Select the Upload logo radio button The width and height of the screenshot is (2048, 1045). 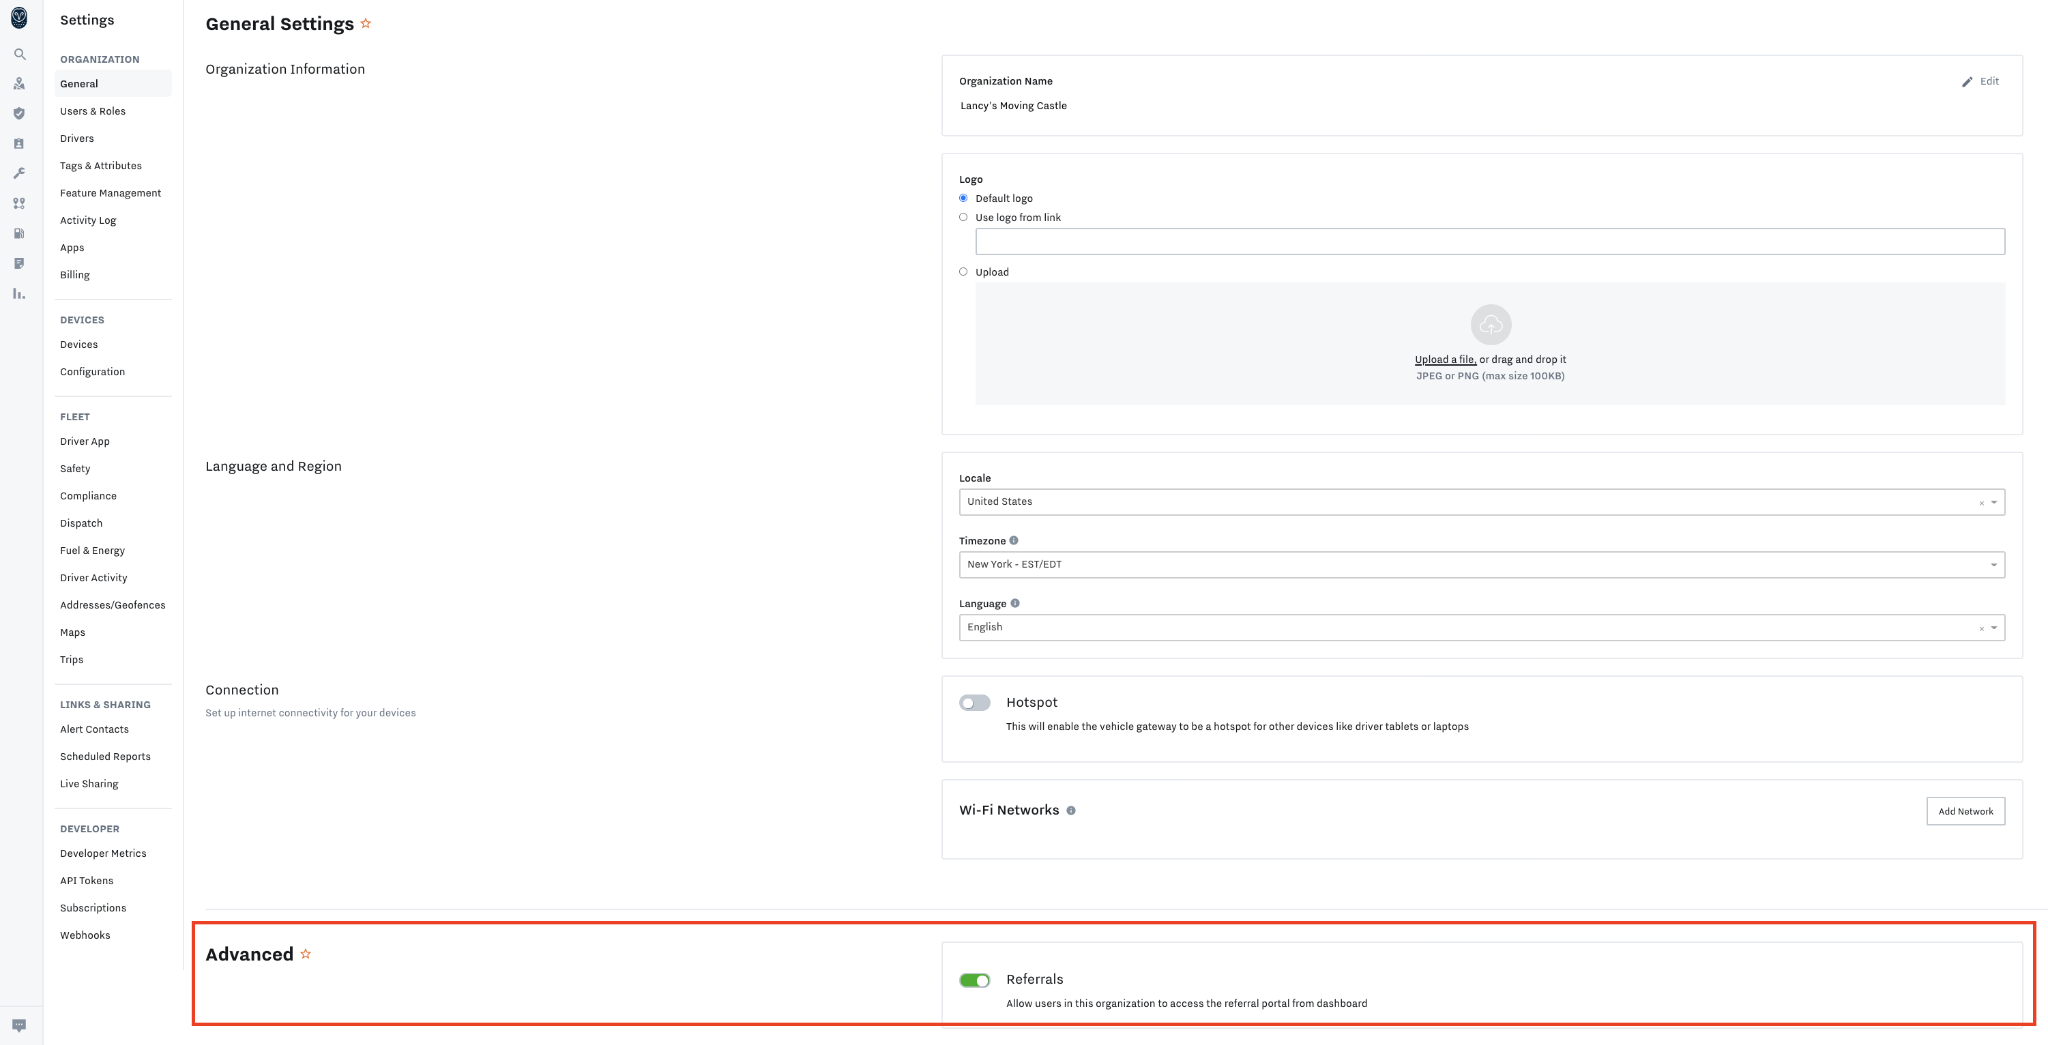point(964,272)
